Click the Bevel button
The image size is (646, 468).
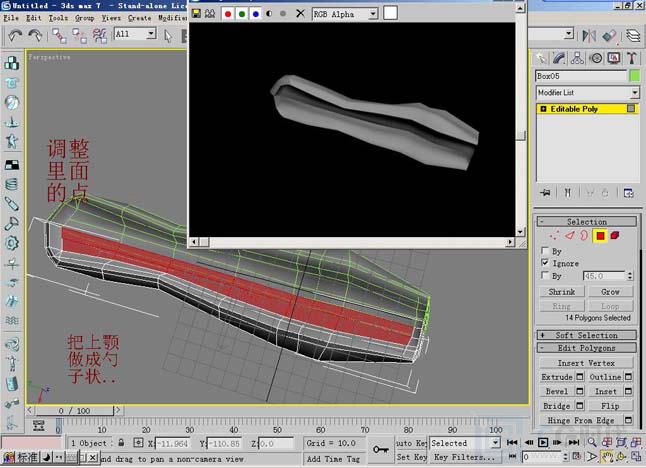(x=557, y=391)
